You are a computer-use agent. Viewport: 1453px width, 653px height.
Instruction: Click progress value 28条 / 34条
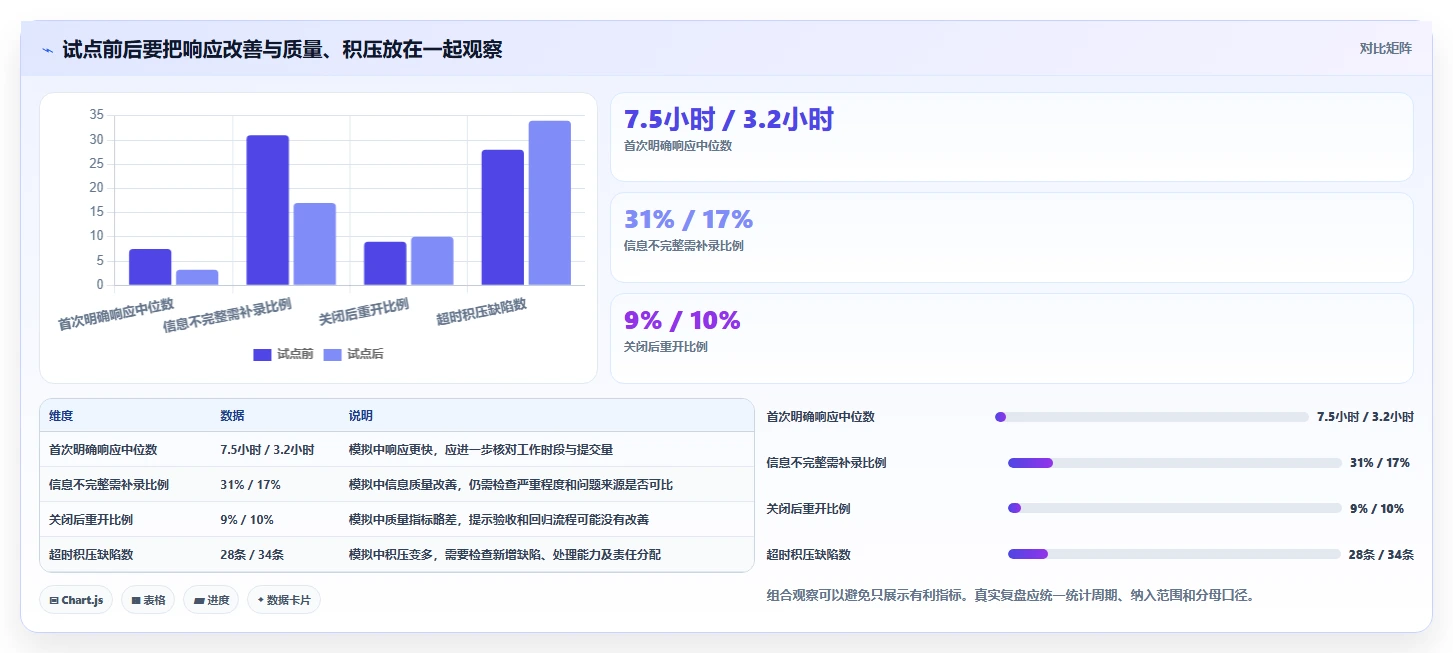click(x=1381, y=554)
